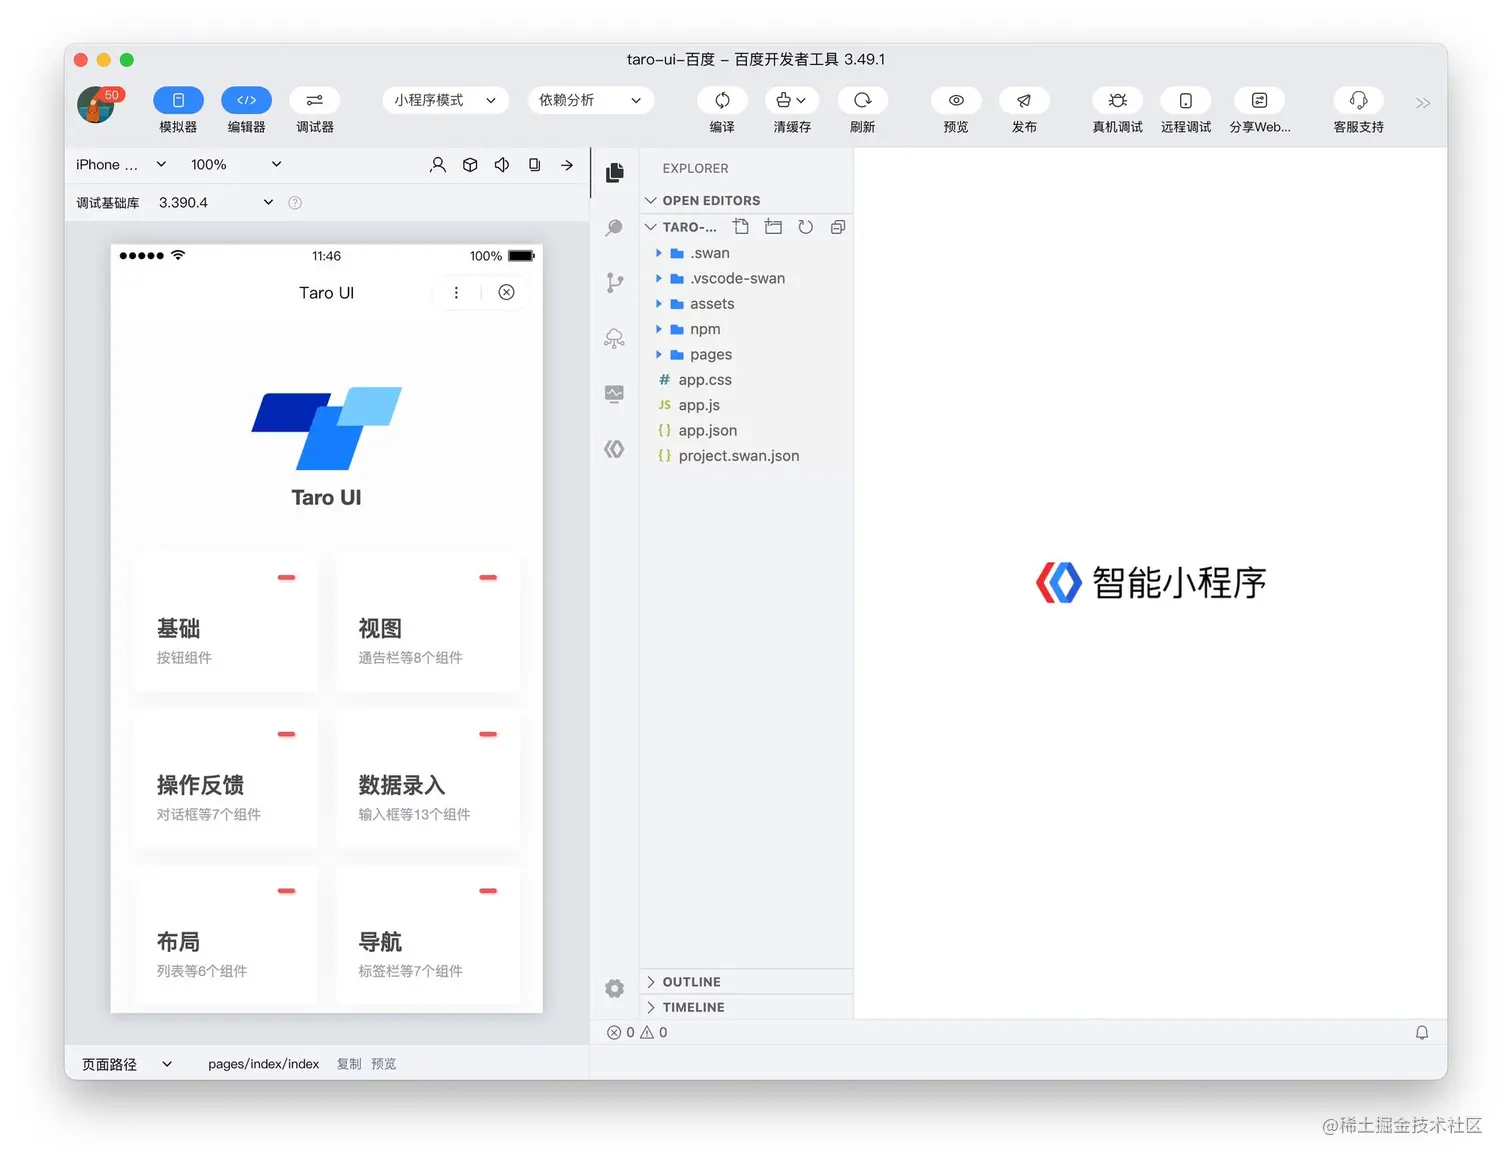Click the help question mark beside 调试基础库
The image size is (1512, 1165).
click(x=295, y=202)
